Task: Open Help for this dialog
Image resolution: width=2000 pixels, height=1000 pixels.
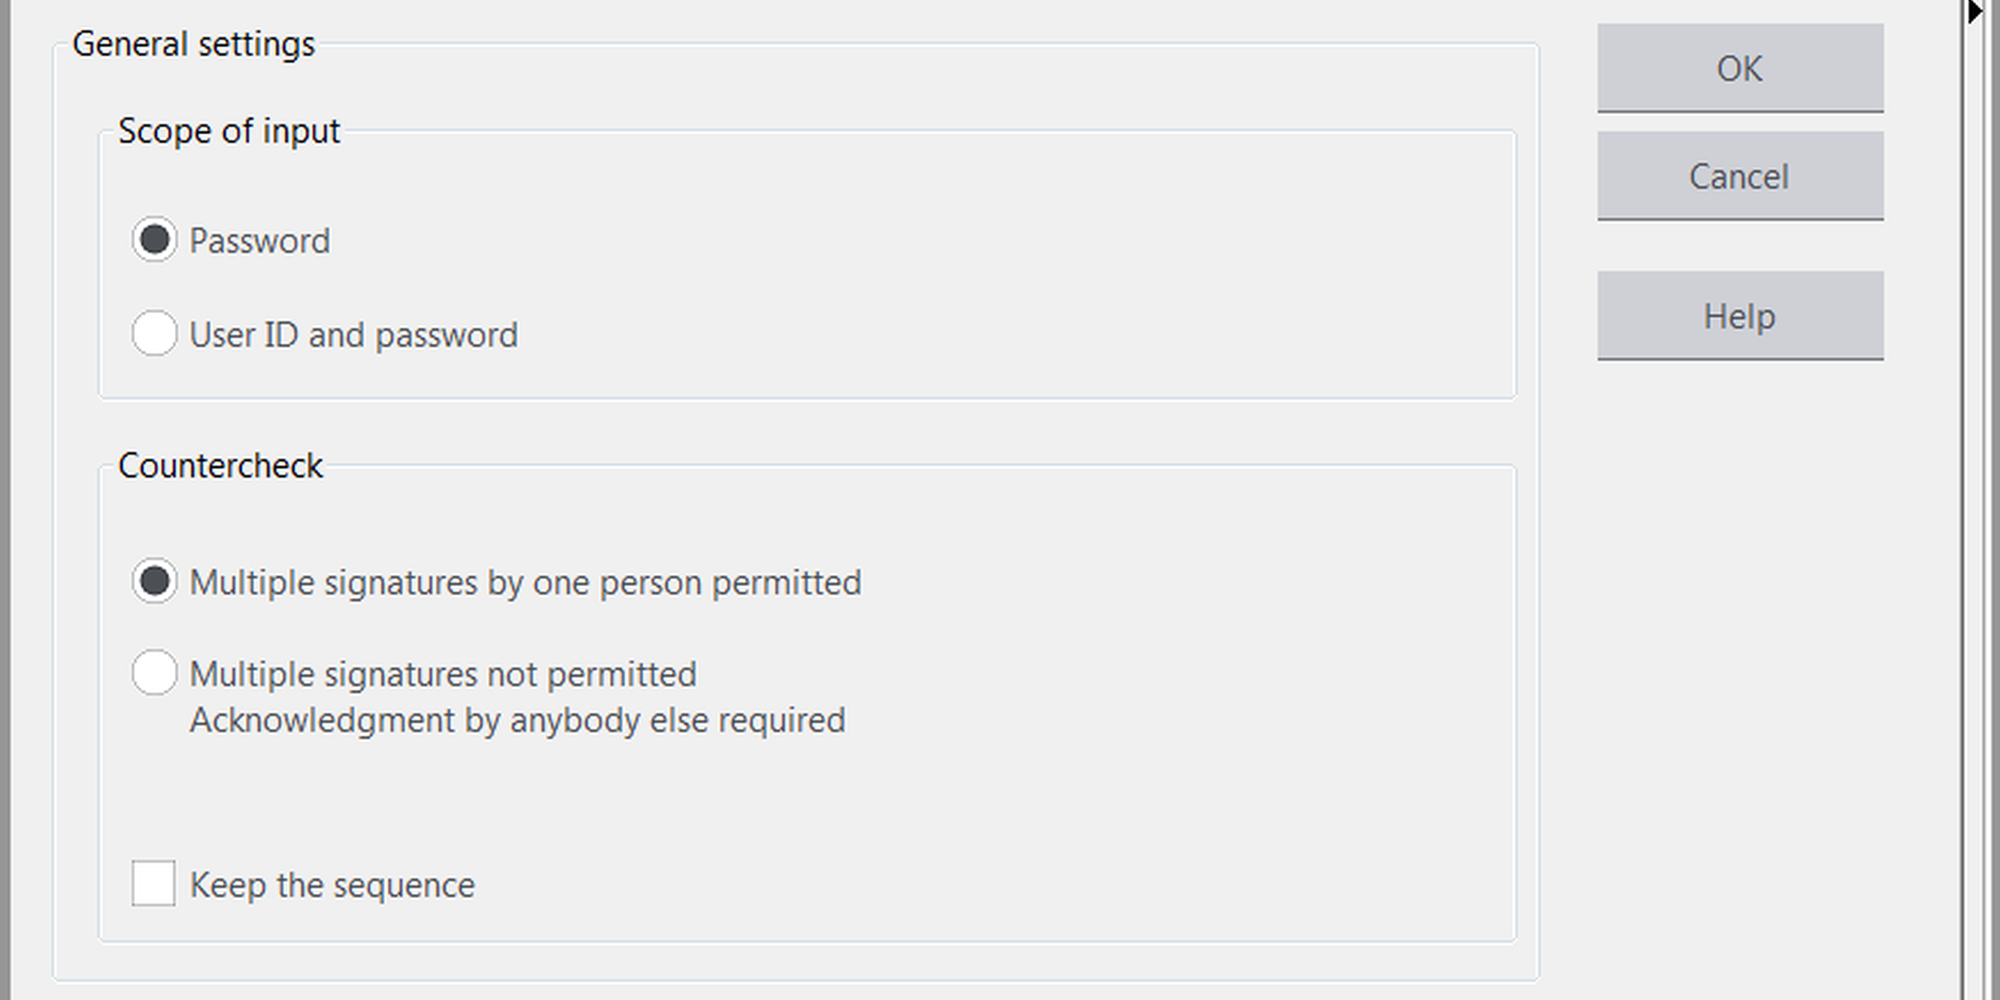Action: (x=1740, y=316)
